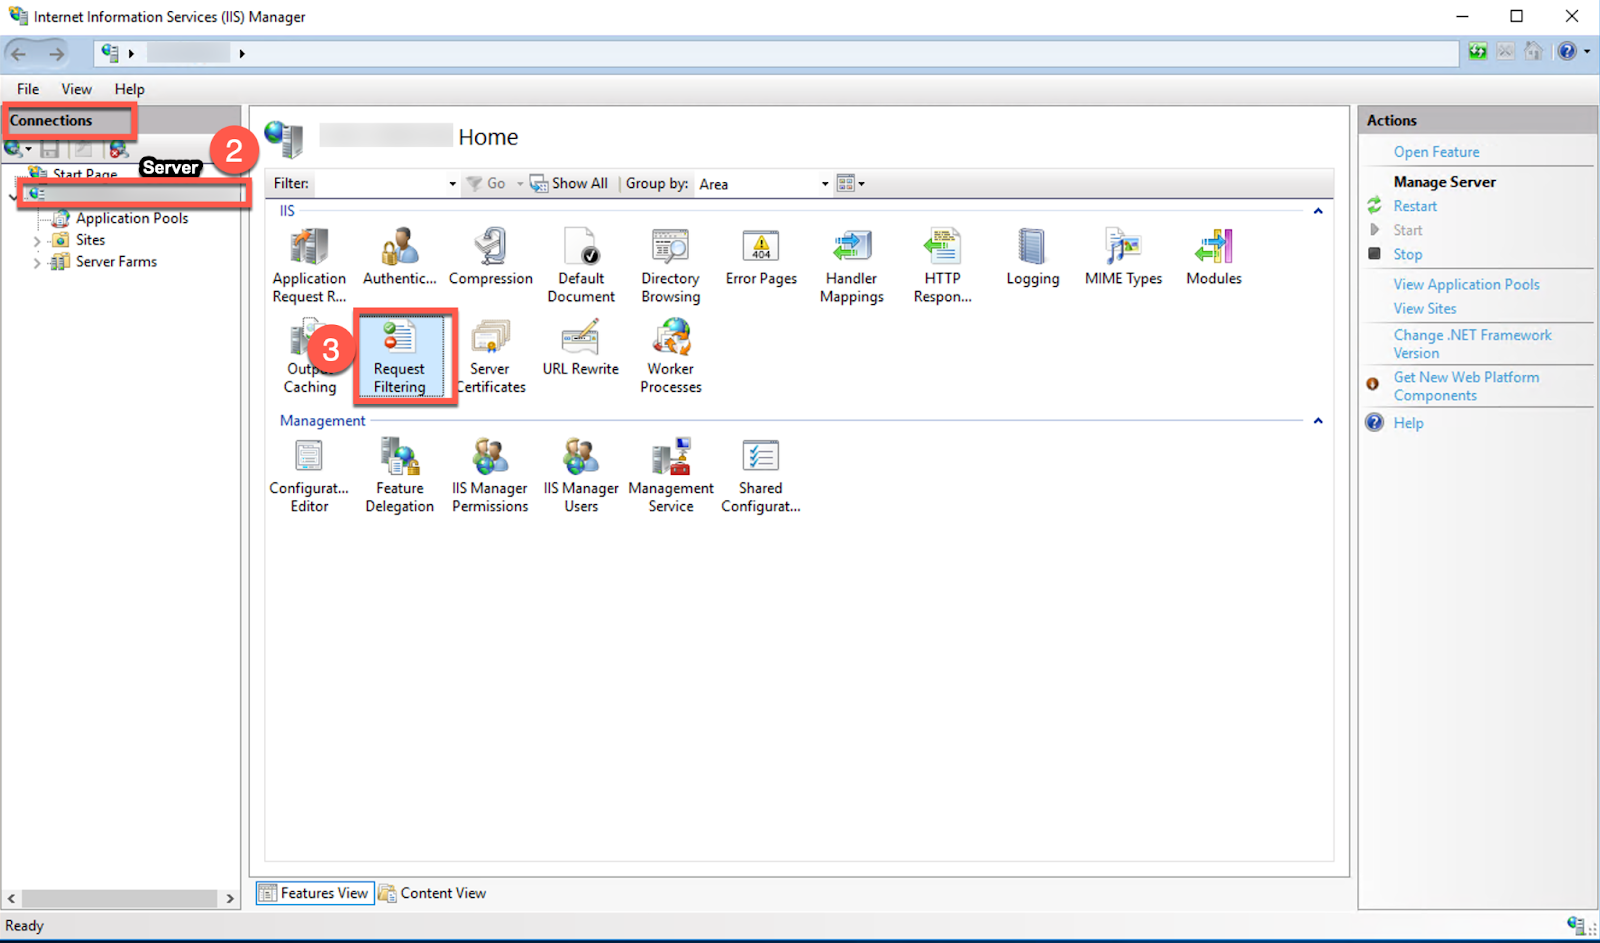The width and height of the screenshot is (1600, 943).
Task: Open the Group by Area dropdown
Action: 825,184
